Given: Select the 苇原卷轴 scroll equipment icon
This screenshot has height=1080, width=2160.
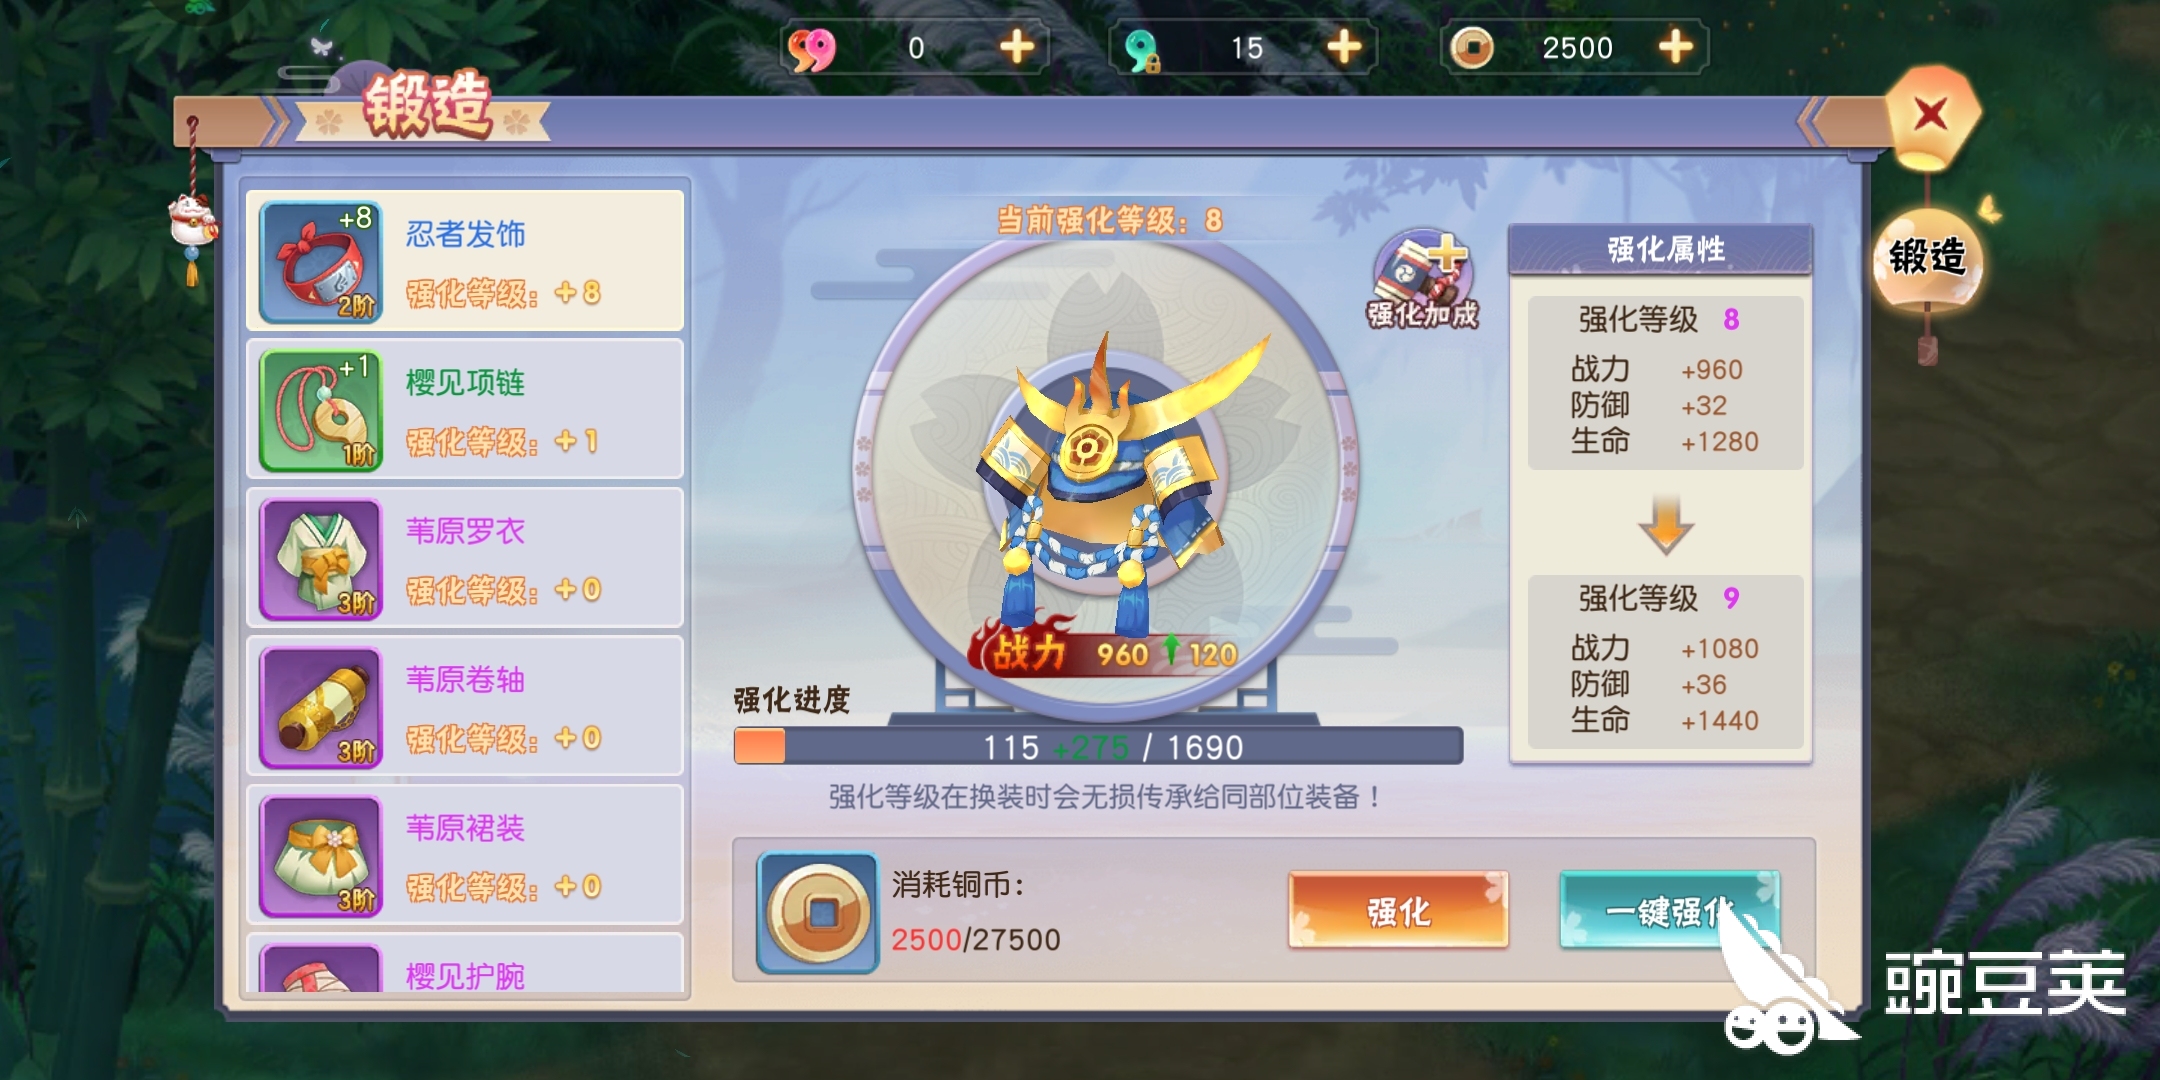Looking at the screenshot, I should coord(320,707).
